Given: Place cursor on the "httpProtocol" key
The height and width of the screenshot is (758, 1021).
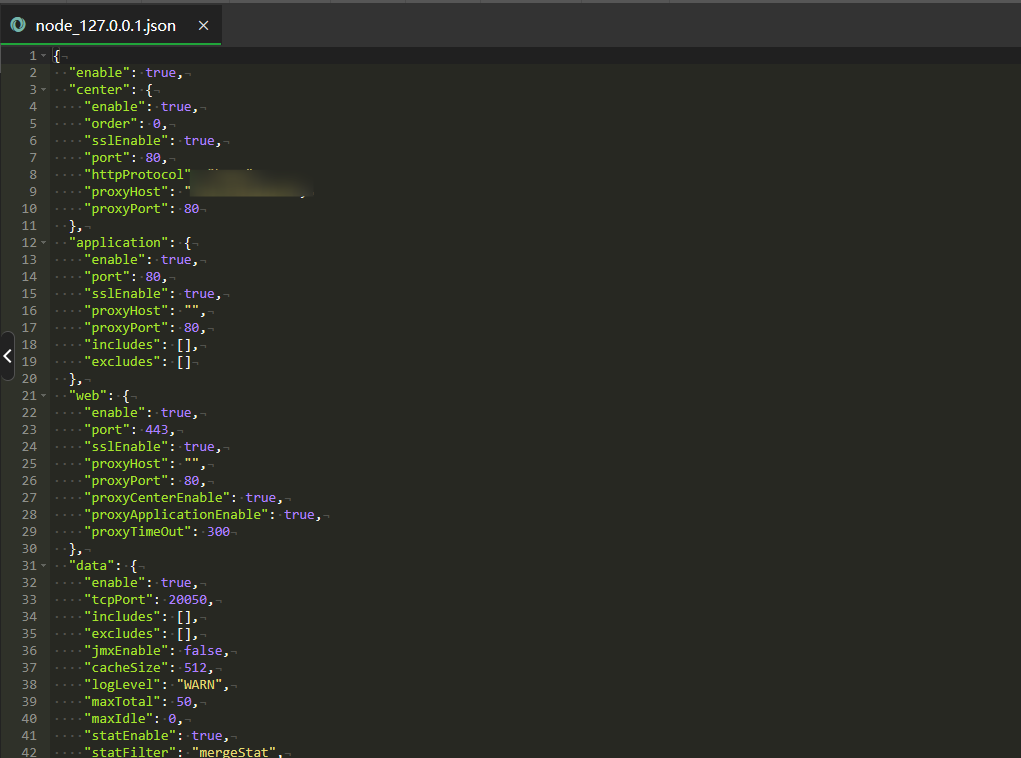Looking at the screenshot, I should [x=137, y=175].
